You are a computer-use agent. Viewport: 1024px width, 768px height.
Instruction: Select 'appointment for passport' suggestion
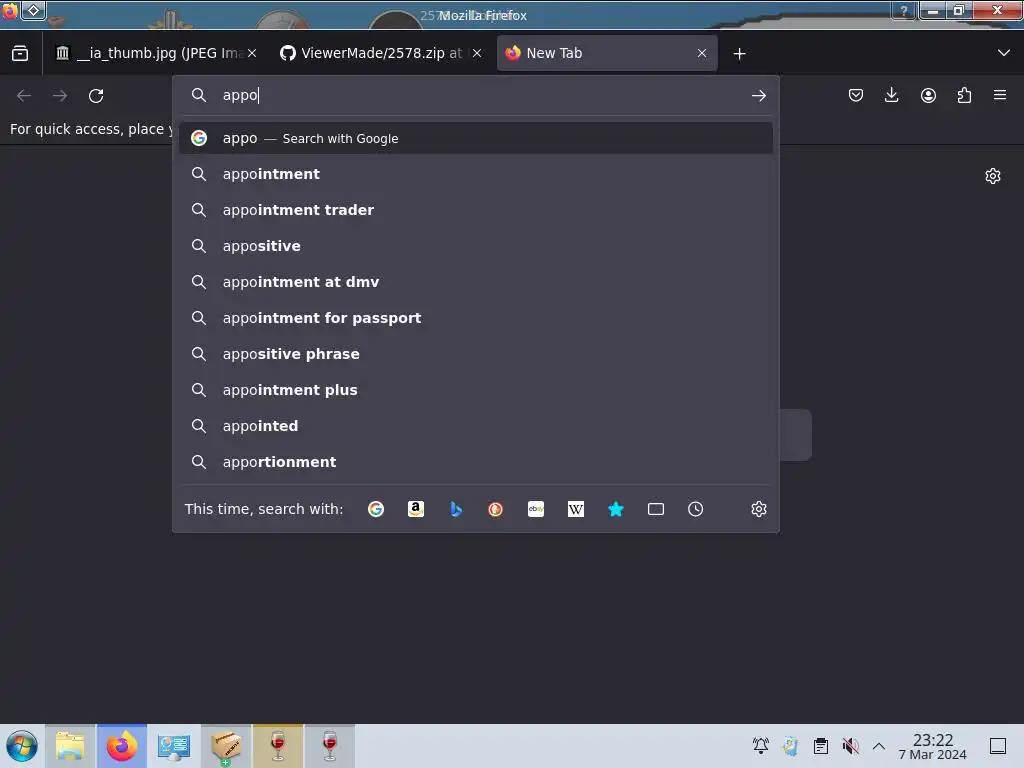point(475,318)
